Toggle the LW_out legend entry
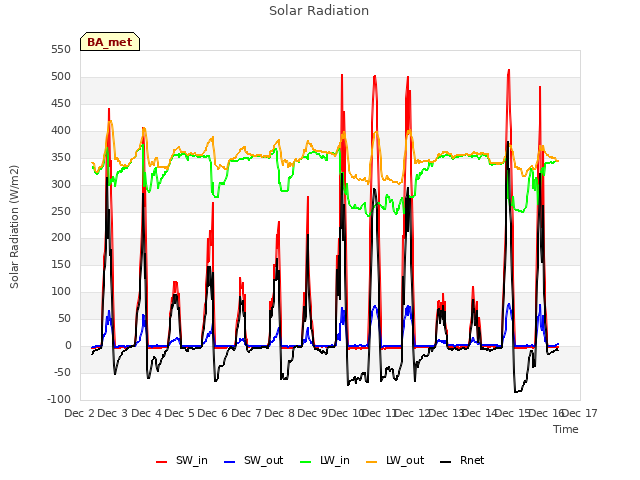This screenshot has height=480, width=640. [x=395, y=460]
